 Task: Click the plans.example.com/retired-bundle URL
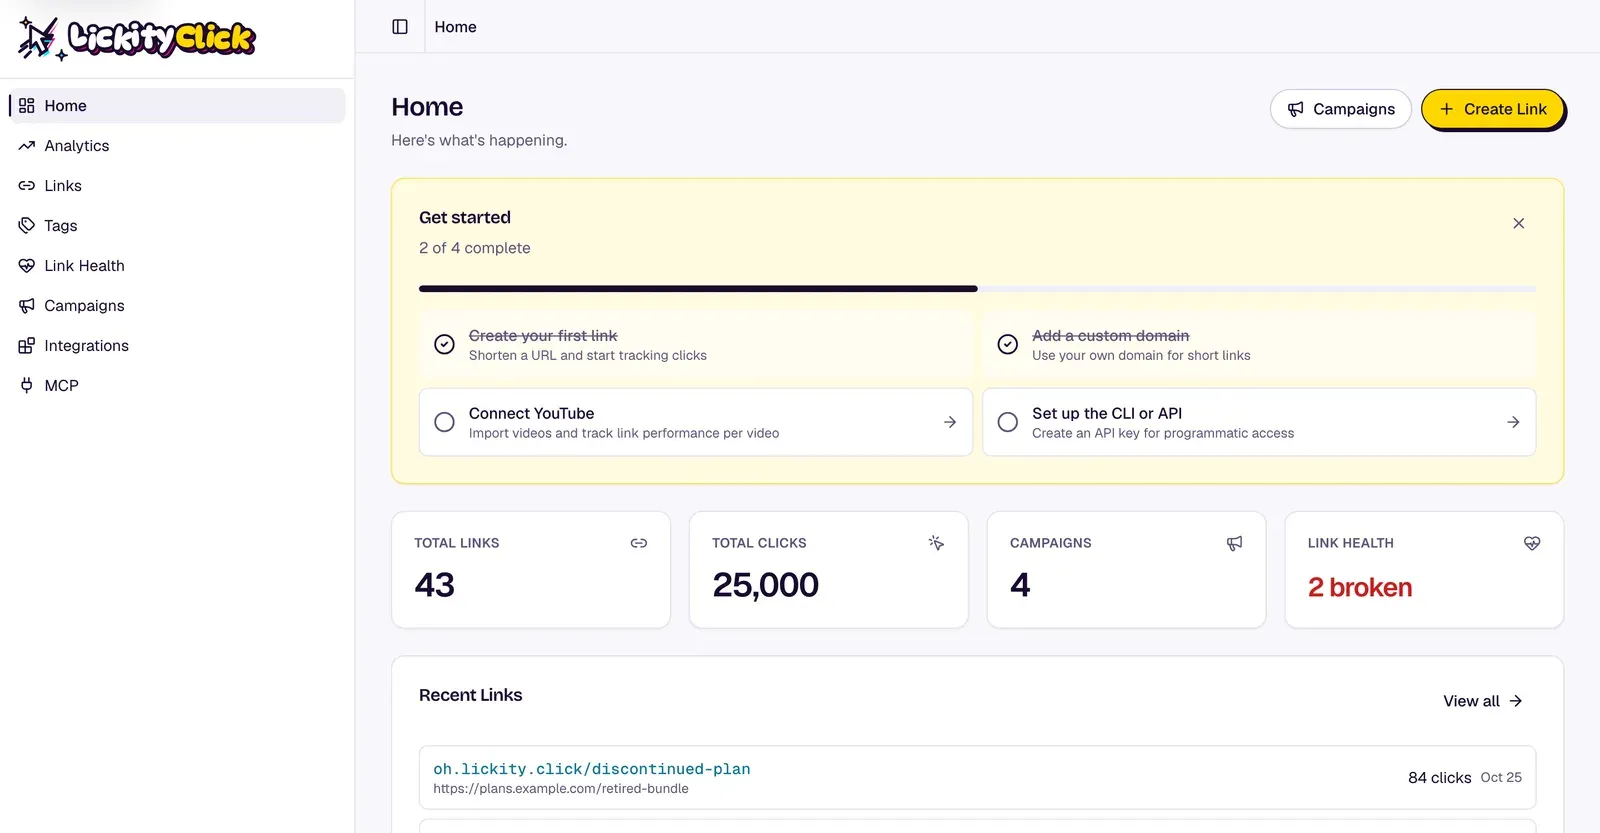(561, 789)
